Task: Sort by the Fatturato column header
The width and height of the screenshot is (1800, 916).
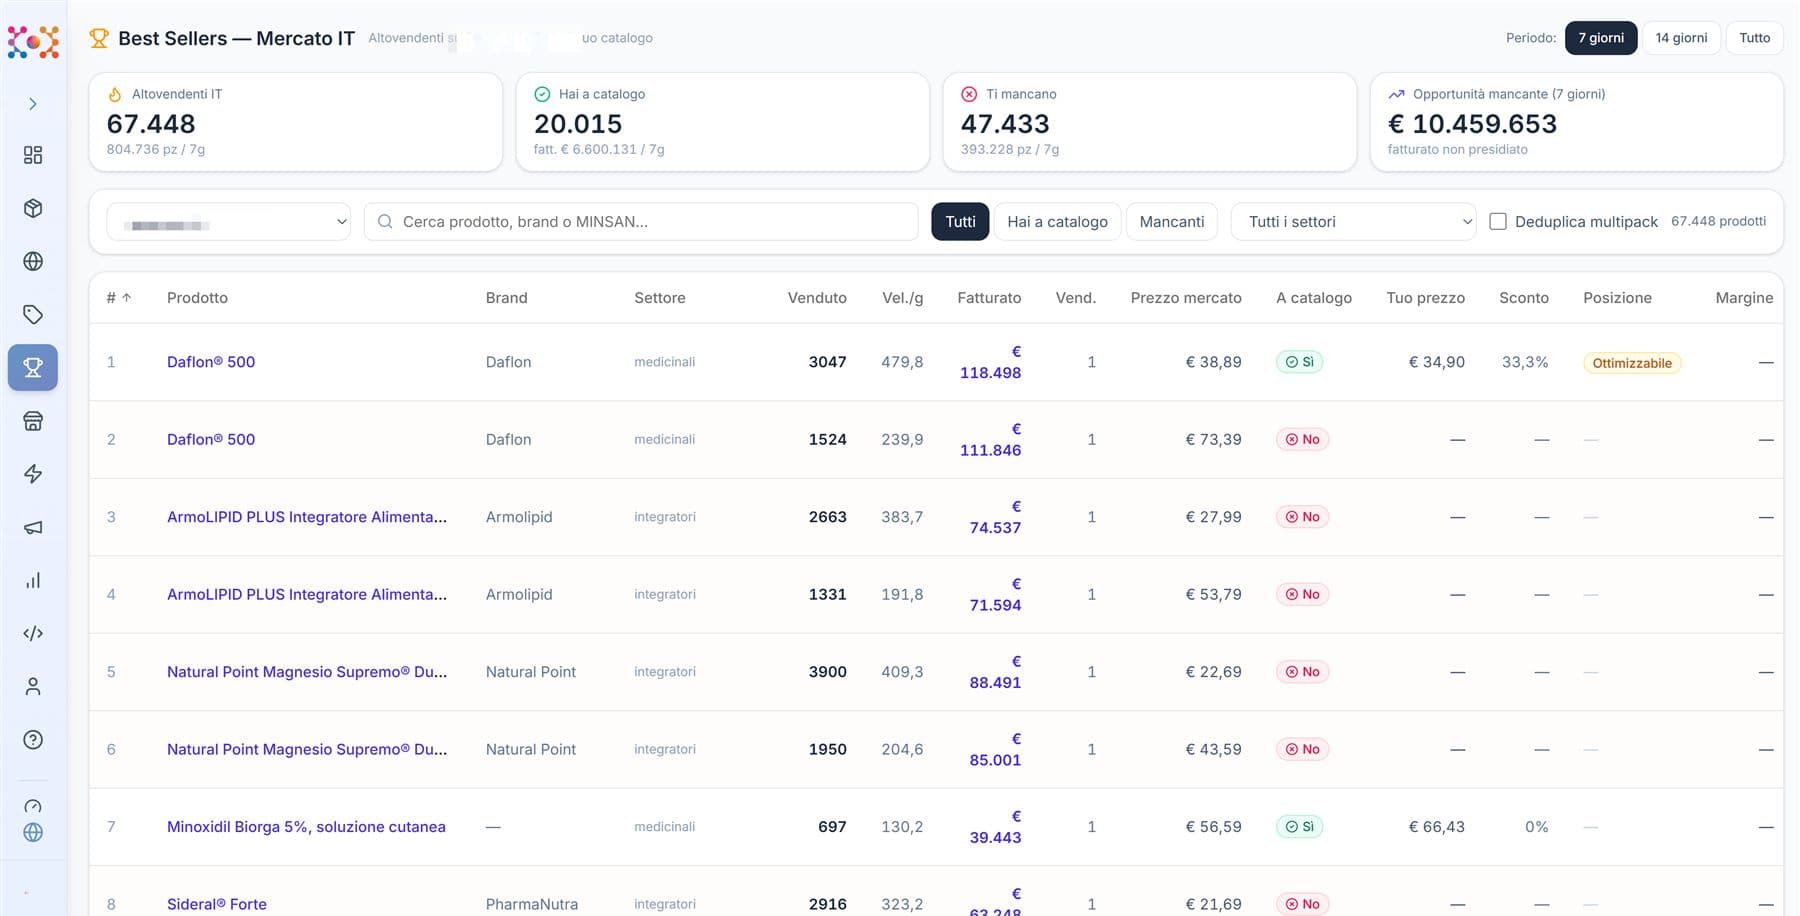Action: (x=989, y=298)
